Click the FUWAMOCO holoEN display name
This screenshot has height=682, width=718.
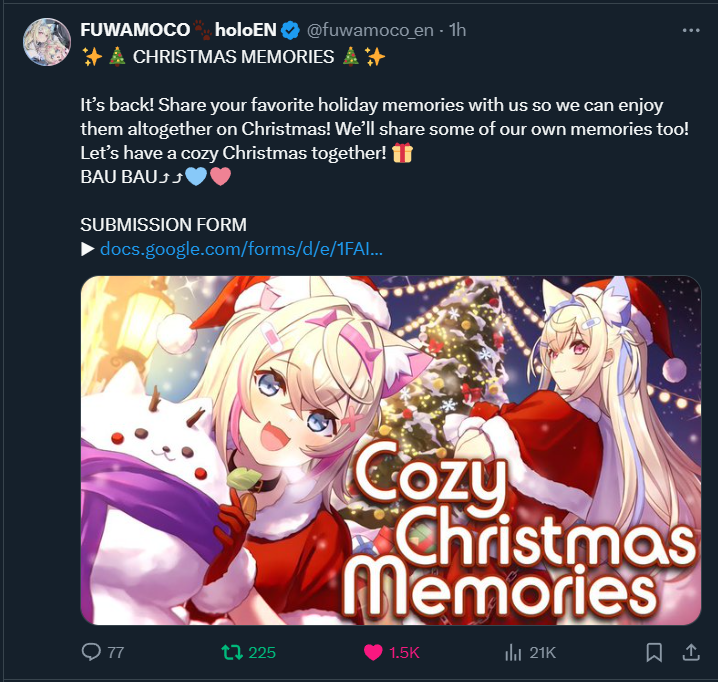(178, 30)
